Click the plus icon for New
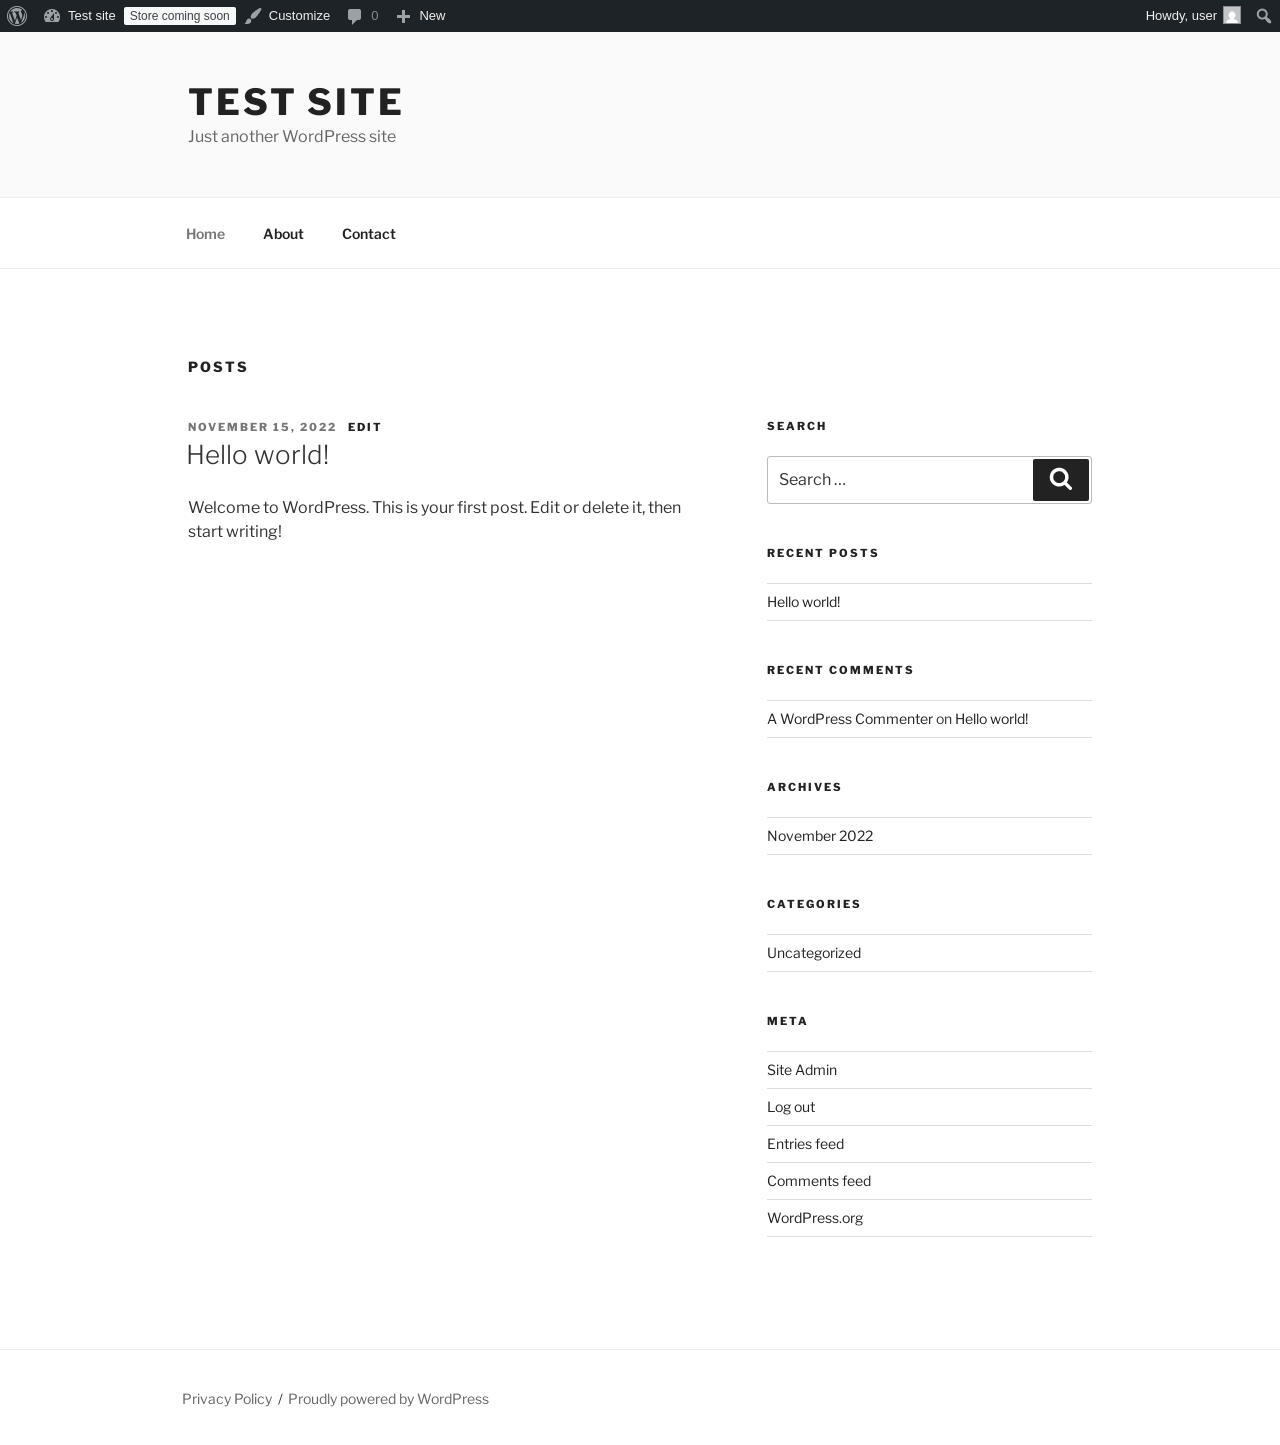The height and width of the screenshot is (1445, 1280). [403, 16]
